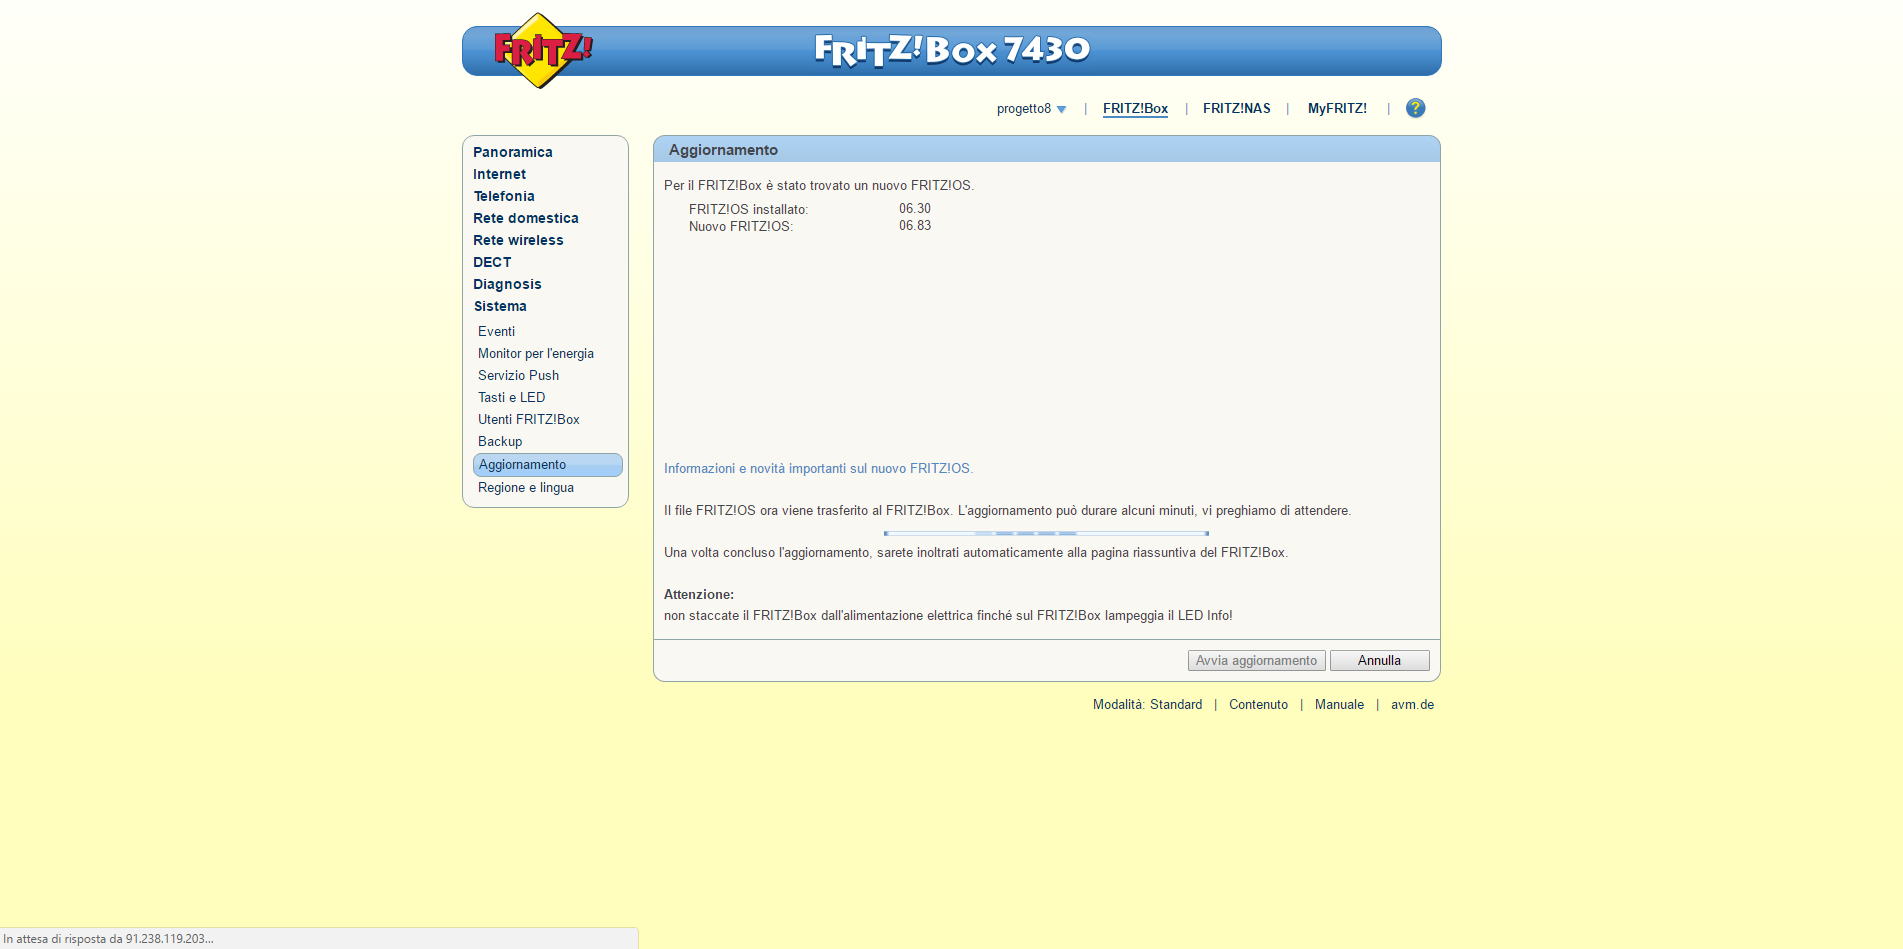This screenshot has height=949, width=1903.
Task: Open the Telefonia menu
Action: tap(504, 196)
